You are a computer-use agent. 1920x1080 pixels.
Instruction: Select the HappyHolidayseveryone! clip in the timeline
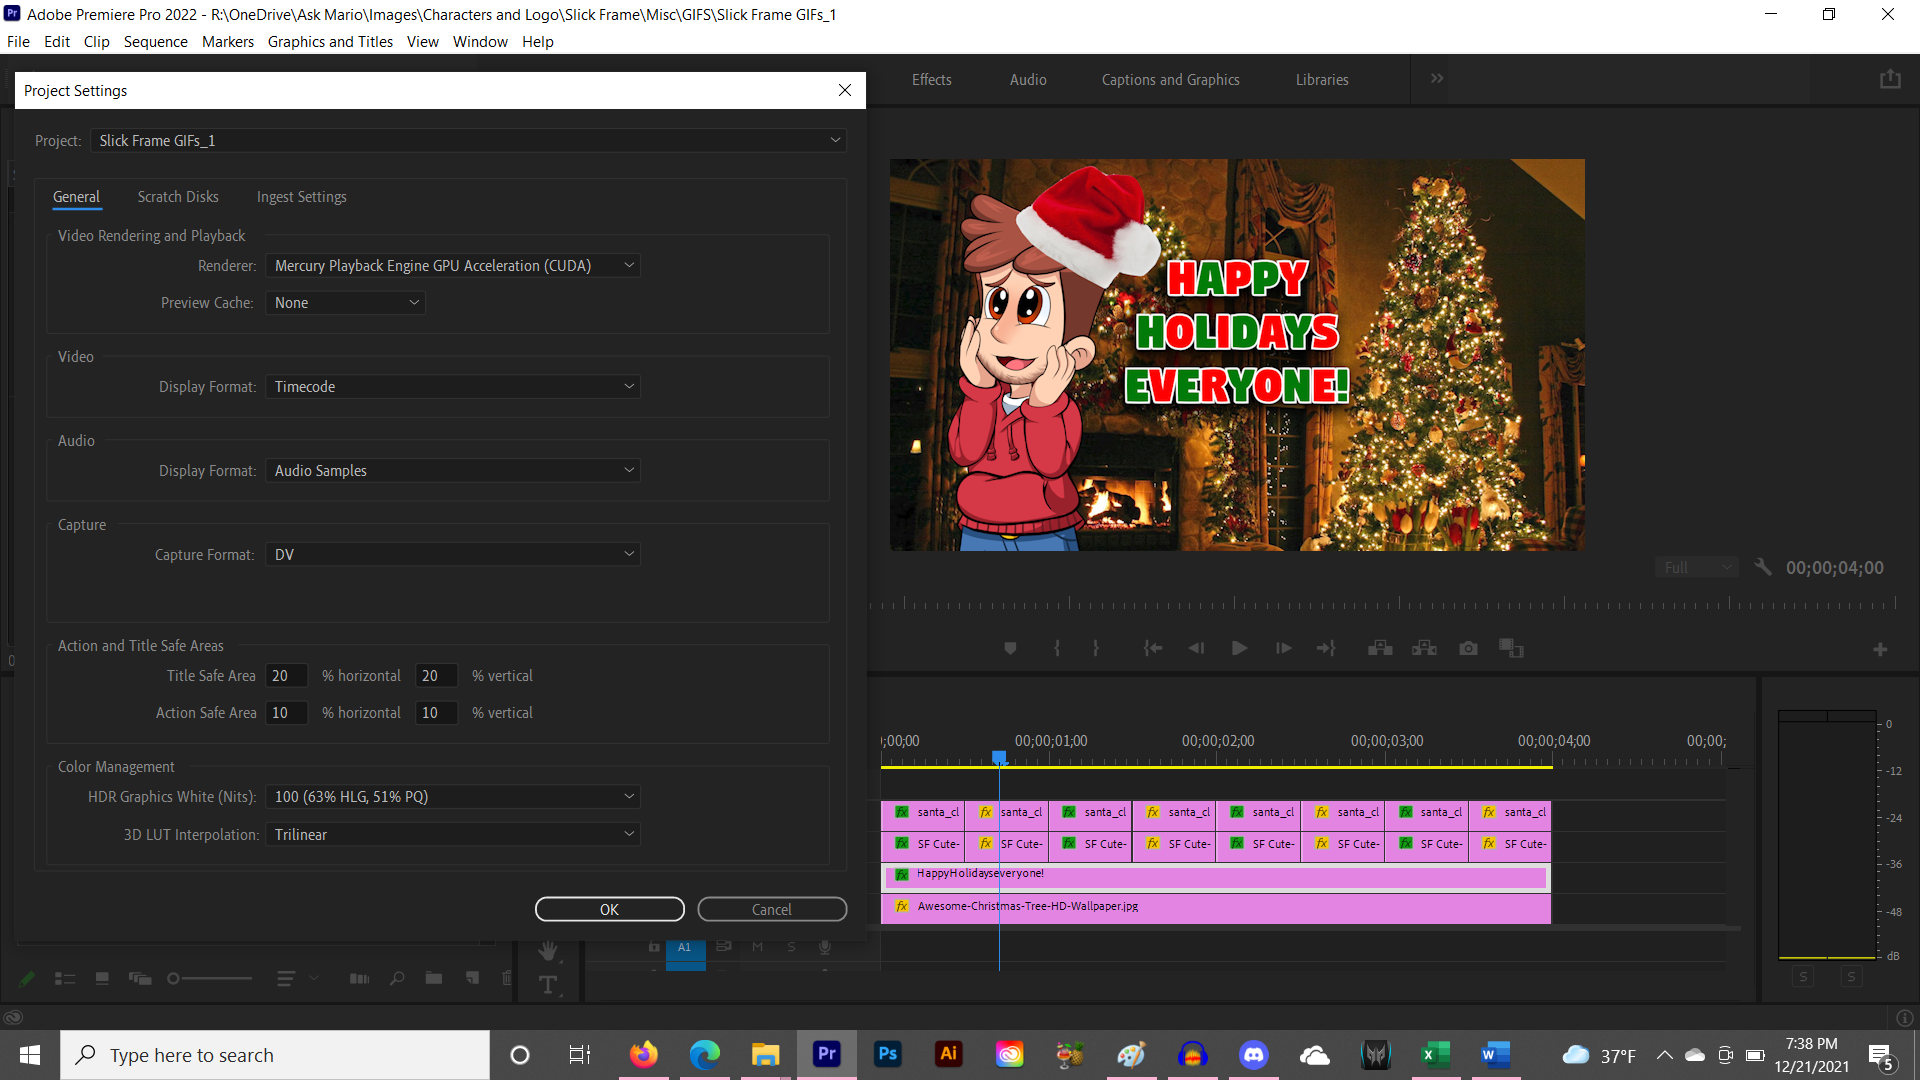pos(1200,877)
